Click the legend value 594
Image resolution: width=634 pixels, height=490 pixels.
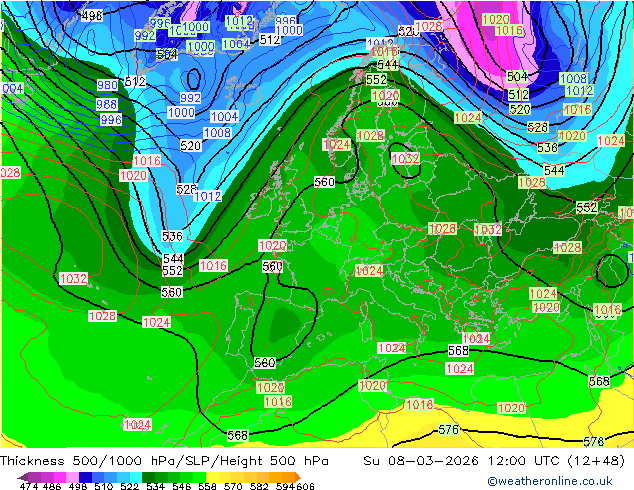[x=285, y=486]
